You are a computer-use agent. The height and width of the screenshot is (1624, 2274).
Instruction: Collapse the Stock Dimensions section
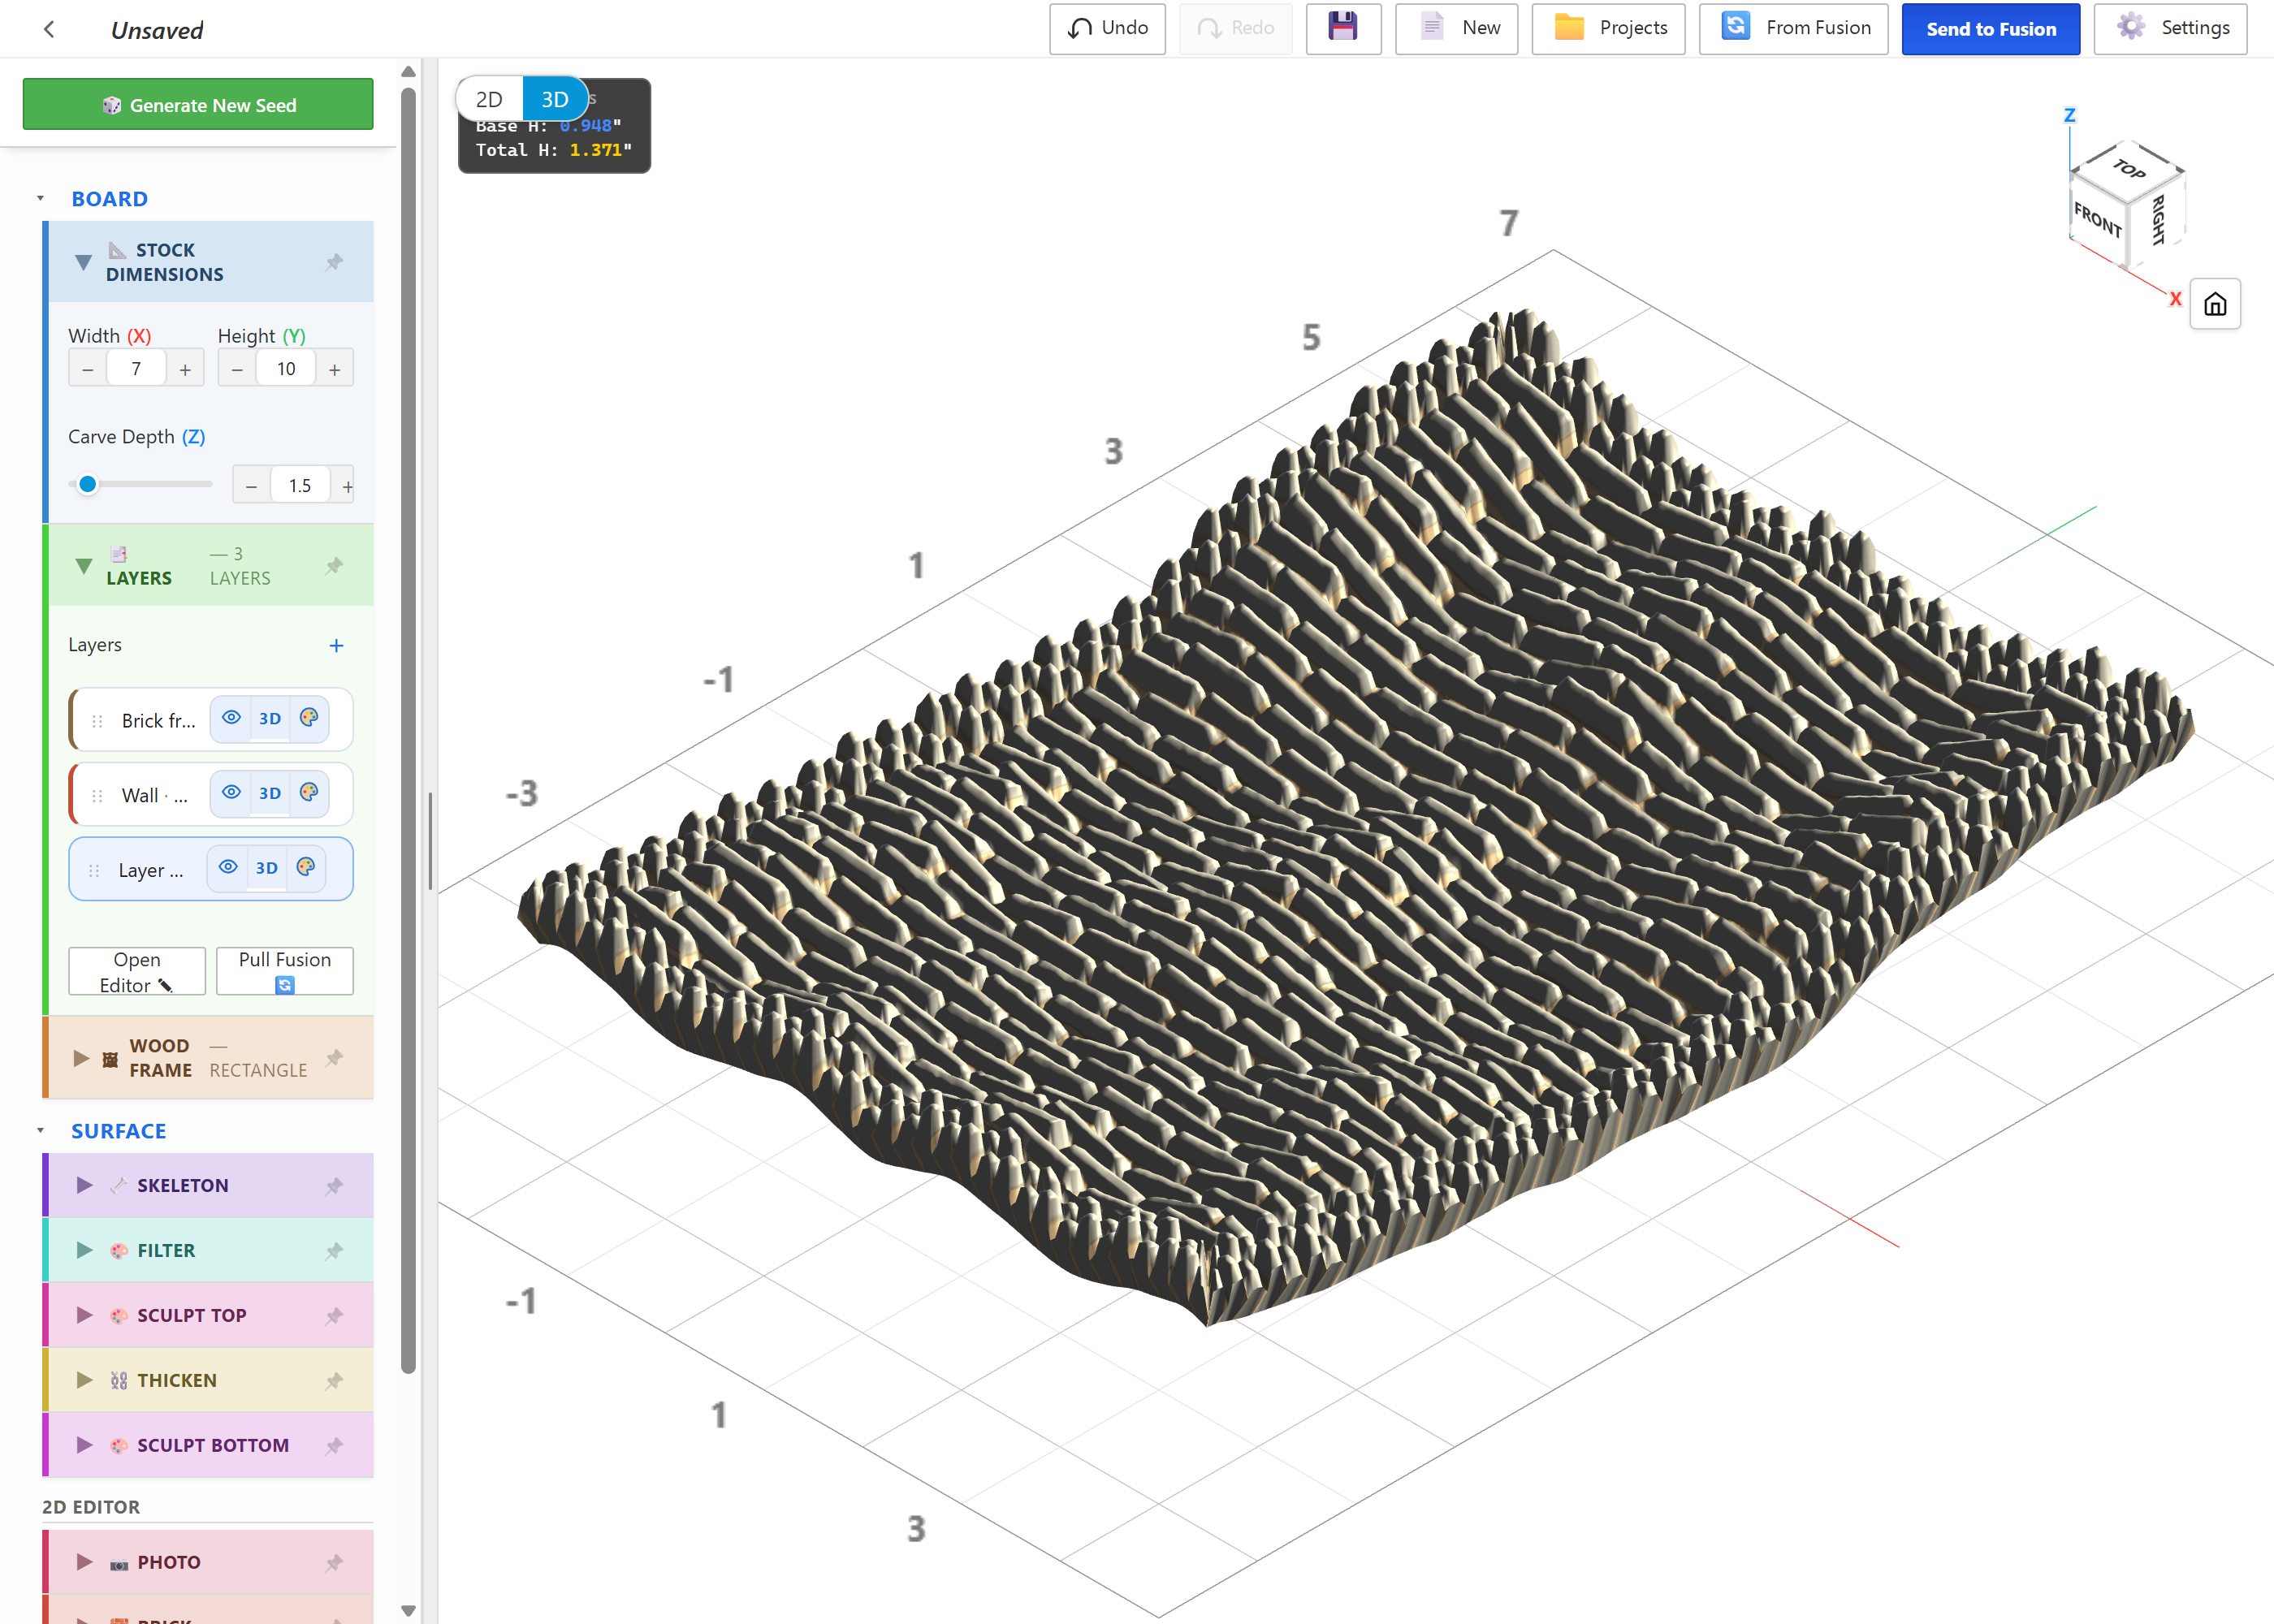point(84,263)
